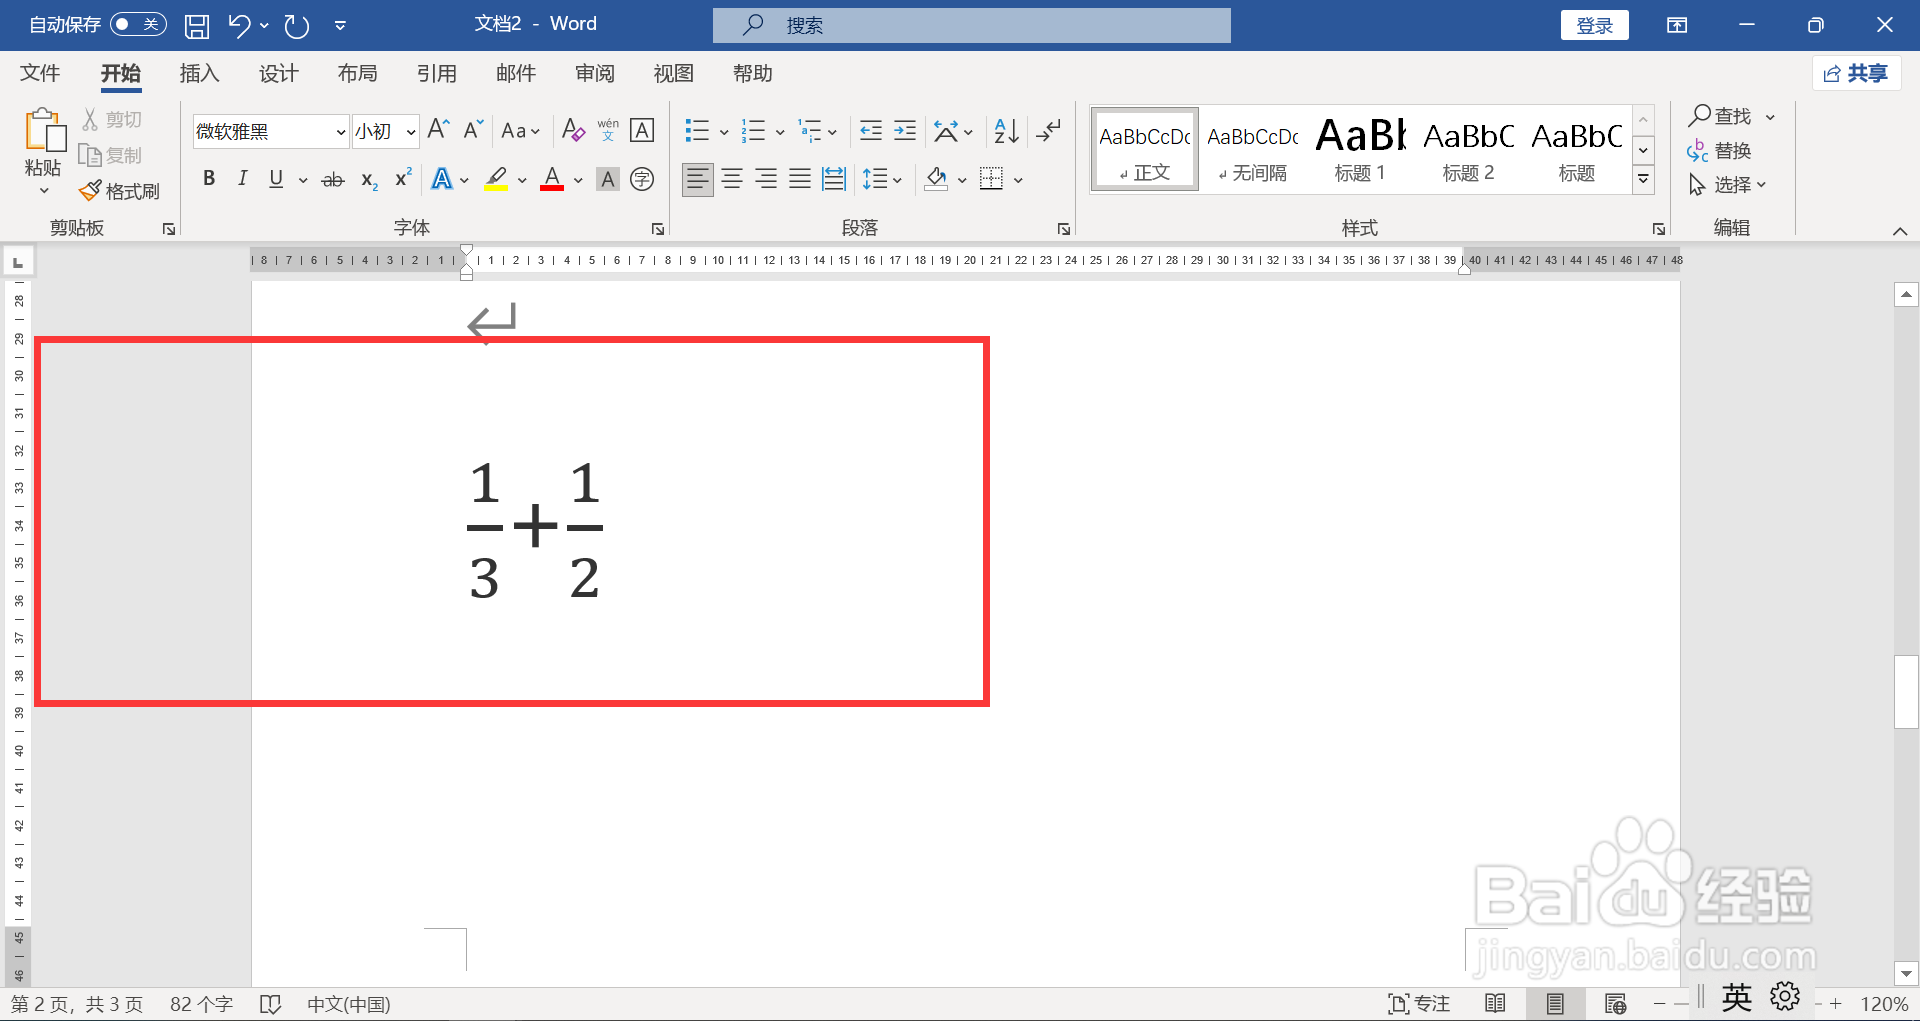Click the character border icon
Screen dimensions: 1920x1021
tap(642, 130)
